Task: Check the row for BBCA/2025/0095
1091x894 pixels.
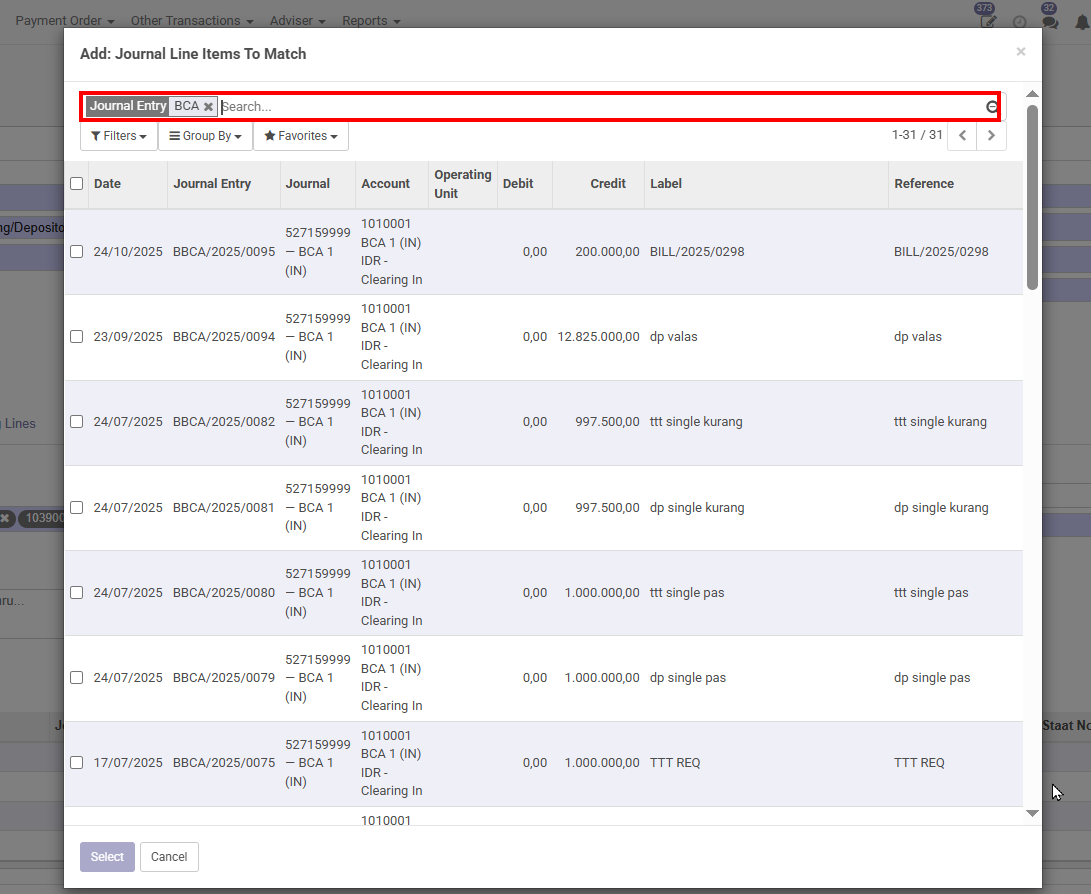Action: point(77,252)
